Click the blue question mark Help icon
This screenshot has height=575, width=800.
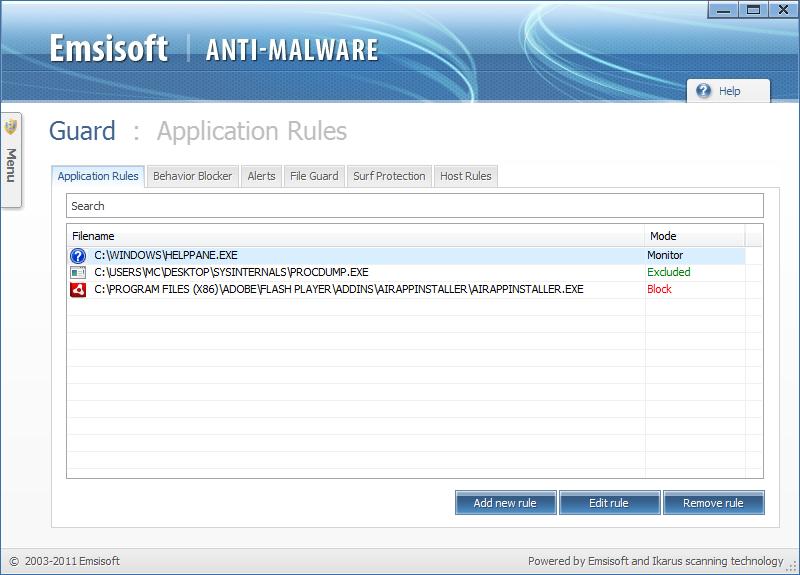pyautogui.click(x=703, y=91)
